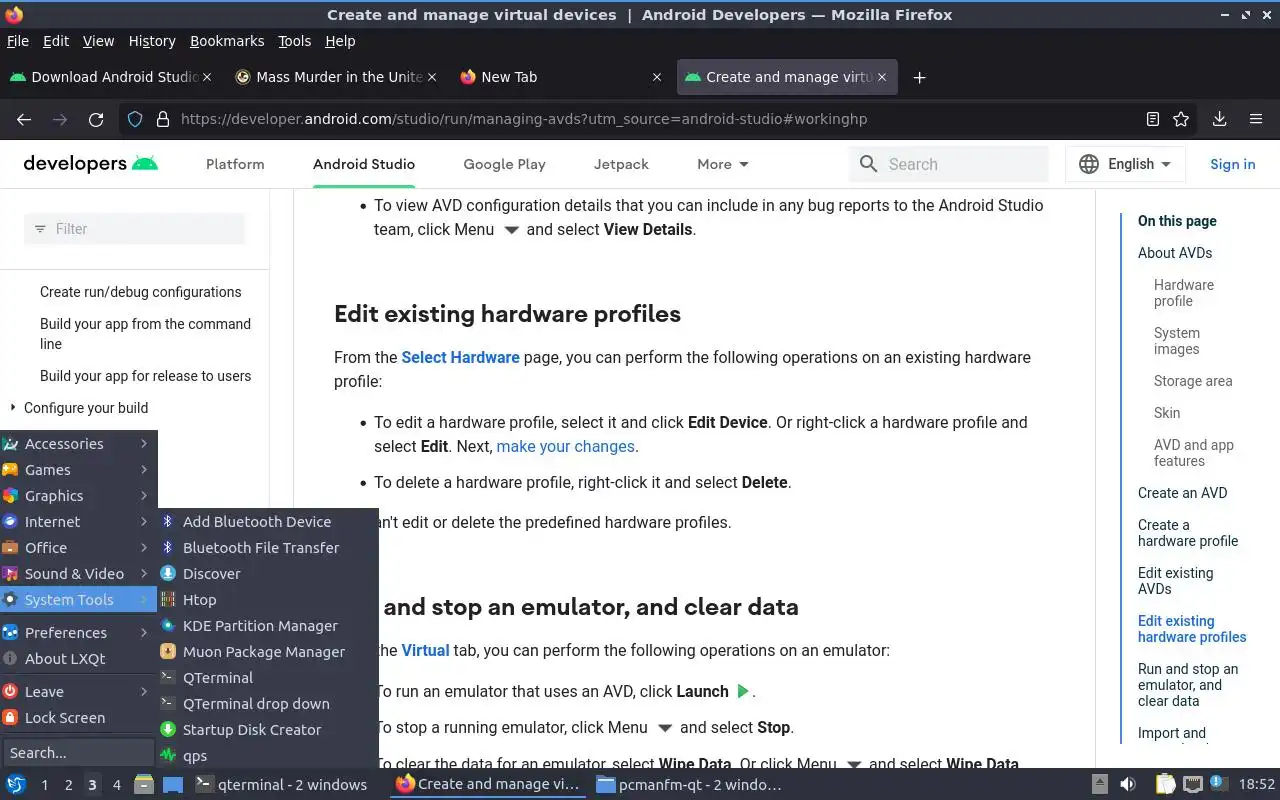This screenshot has width=1280, height=800.
Task: Click the globe language icon
Action: pos(1089,164)
